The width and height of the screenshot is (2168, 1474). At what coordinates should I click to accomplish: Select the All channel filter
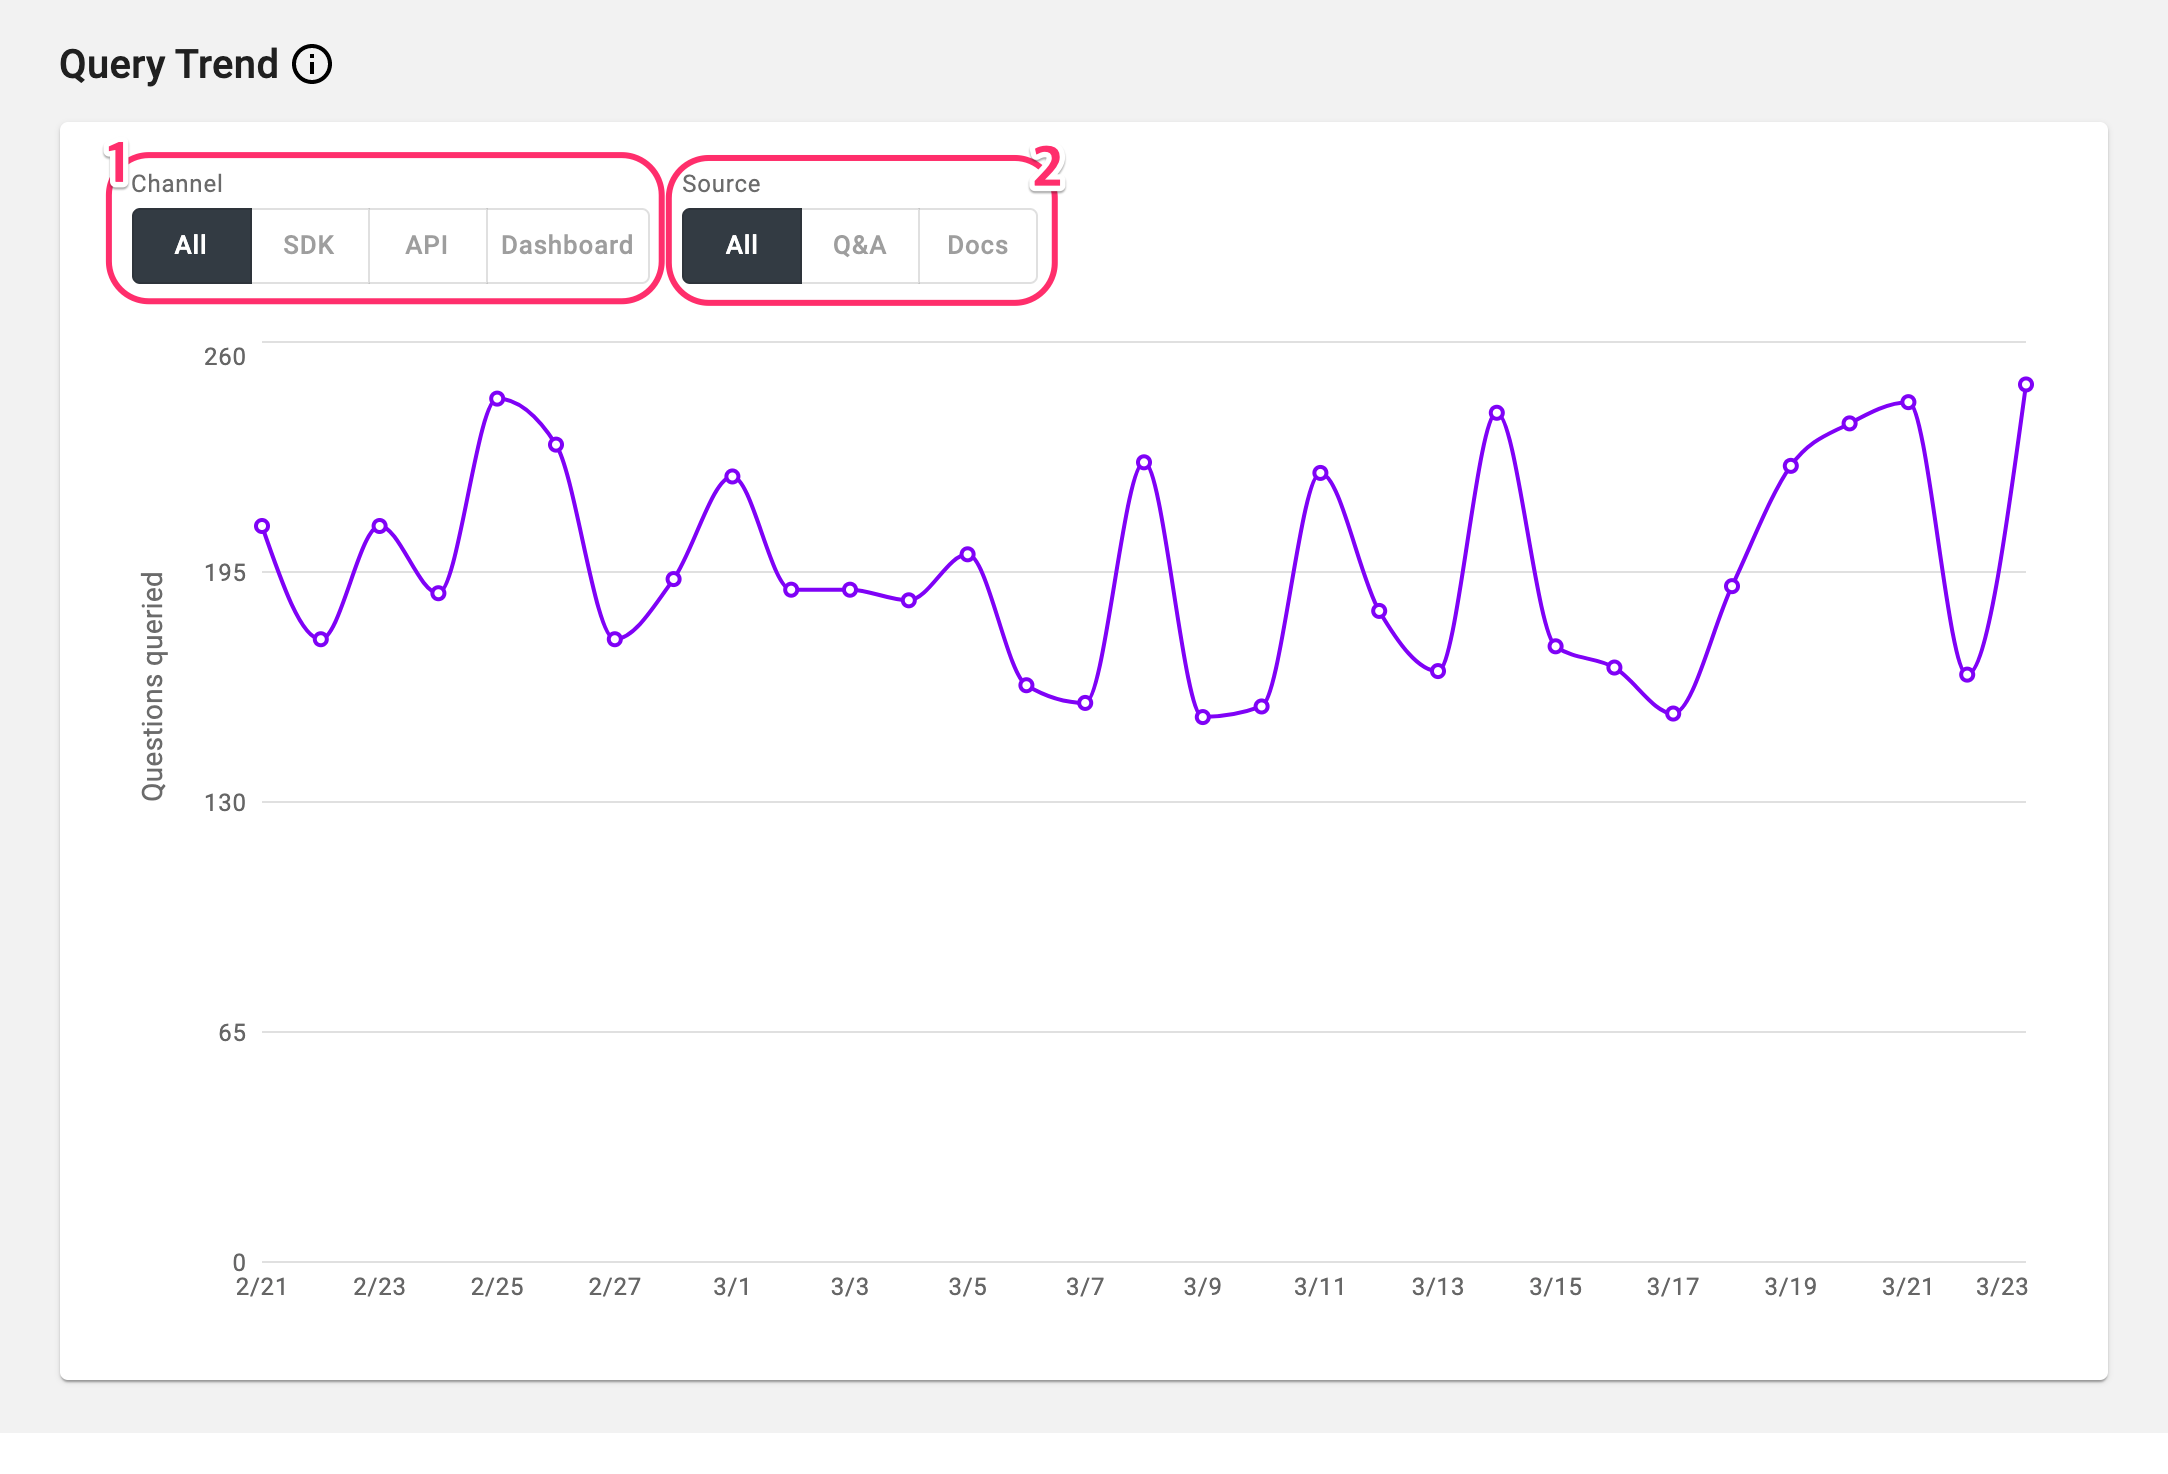191,246
